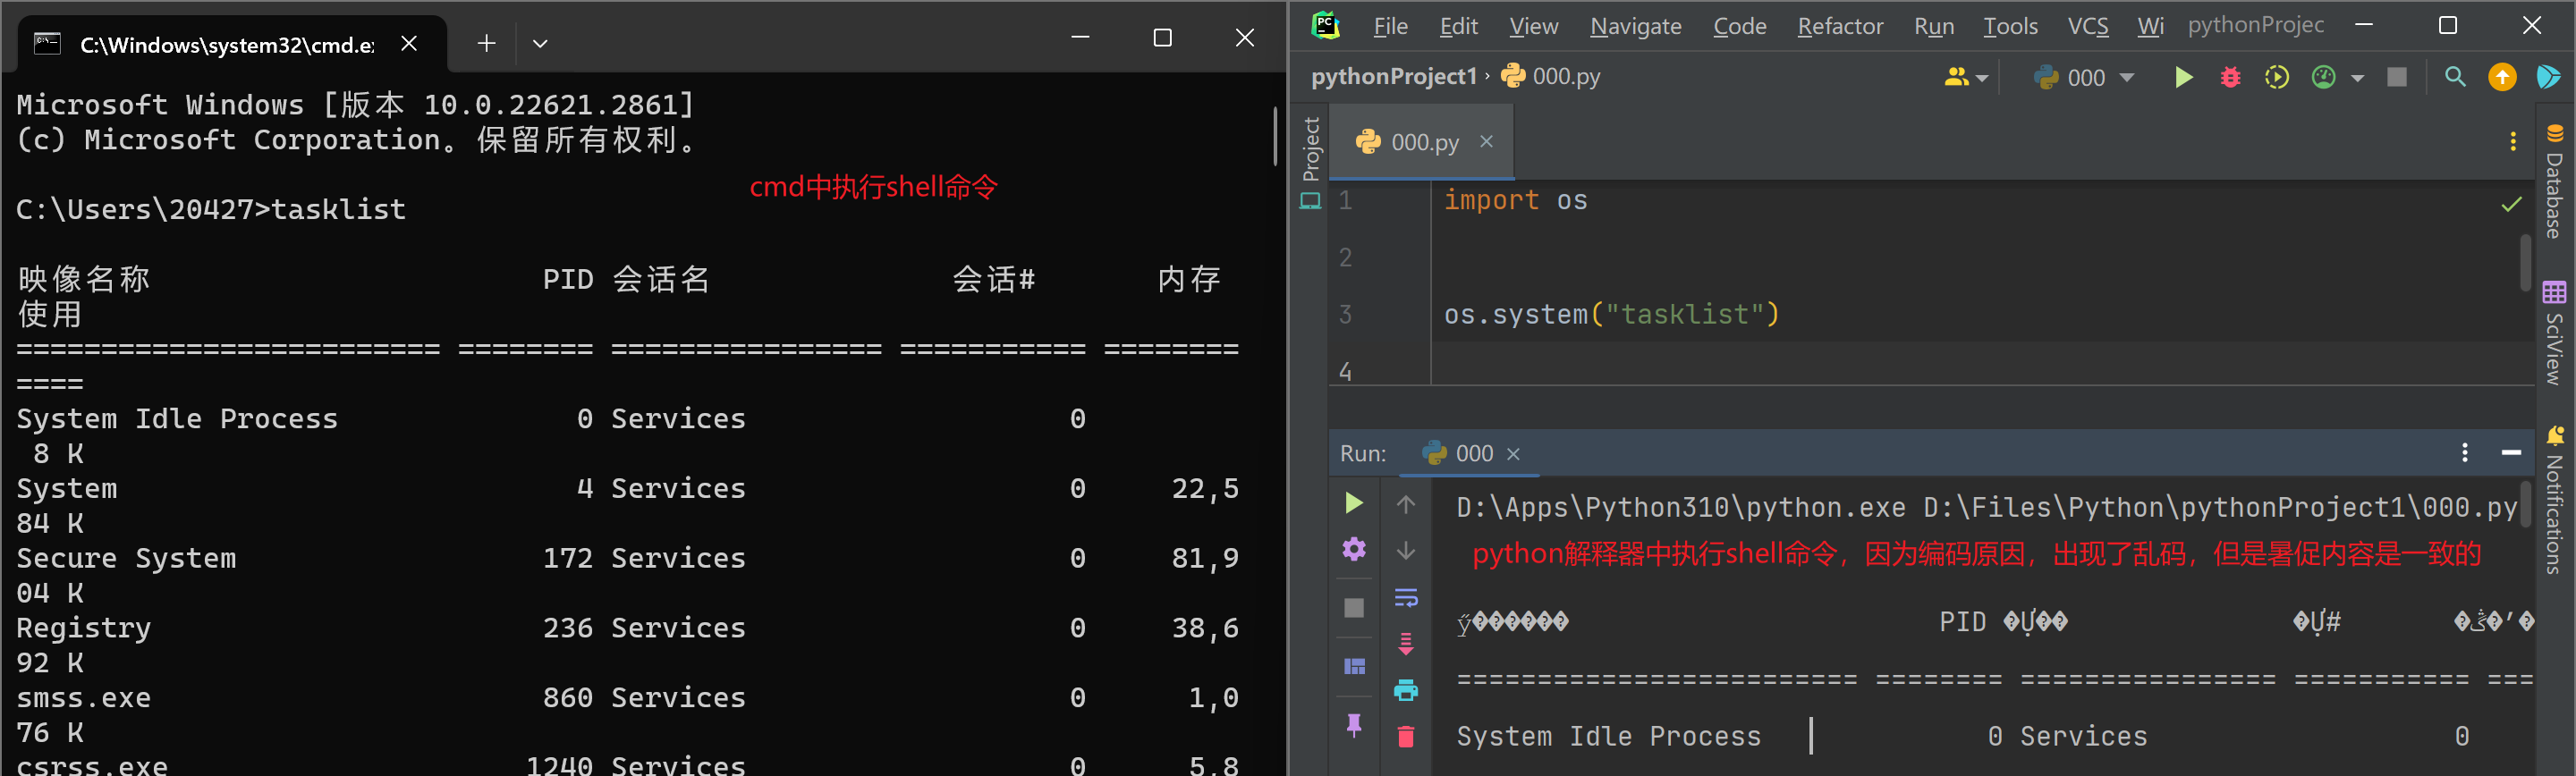Open Search Everywhere magnifier icon
This screenshot has height=776, width=2576.
tap(2455, 77)
